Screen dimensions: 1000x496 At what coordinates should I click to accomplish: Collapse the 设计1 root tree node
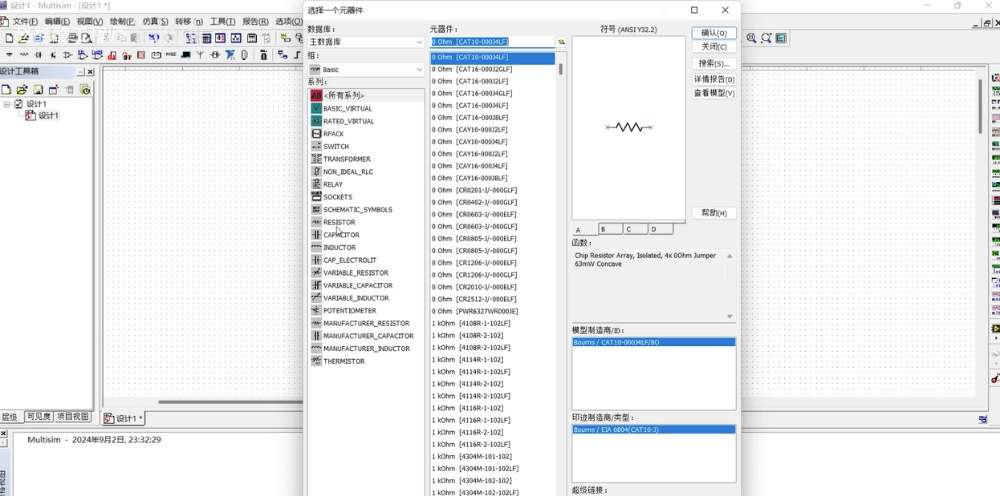pos(6,103)
